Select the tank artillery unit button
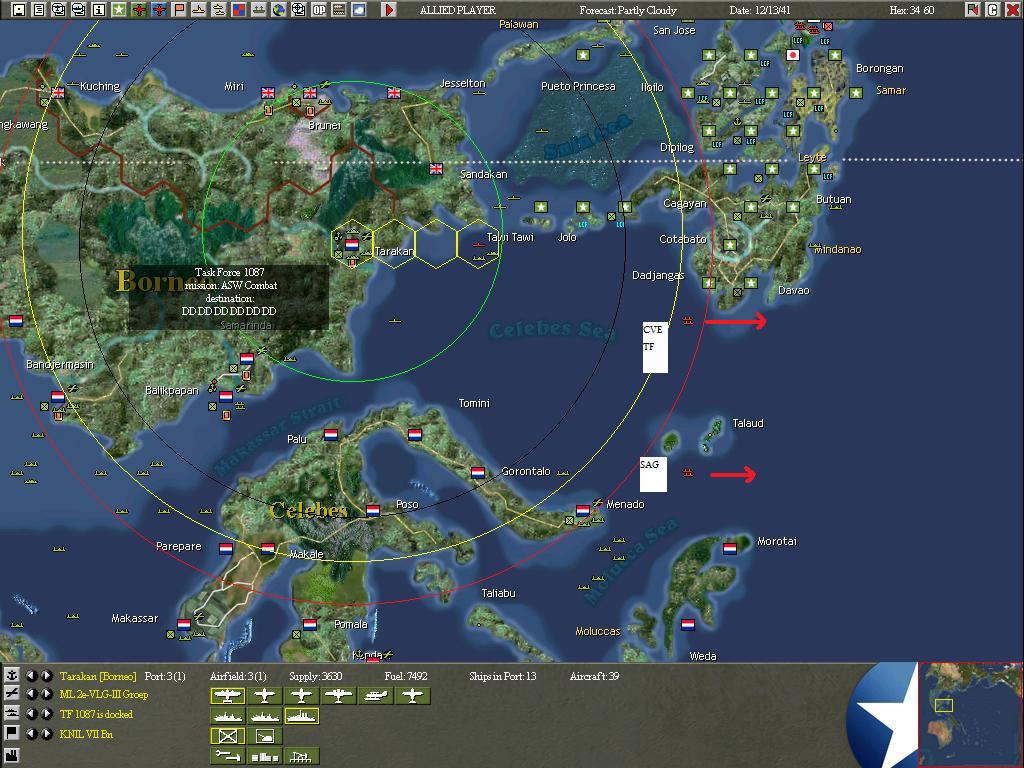The image size is (1024, 768). pos(264,735)
